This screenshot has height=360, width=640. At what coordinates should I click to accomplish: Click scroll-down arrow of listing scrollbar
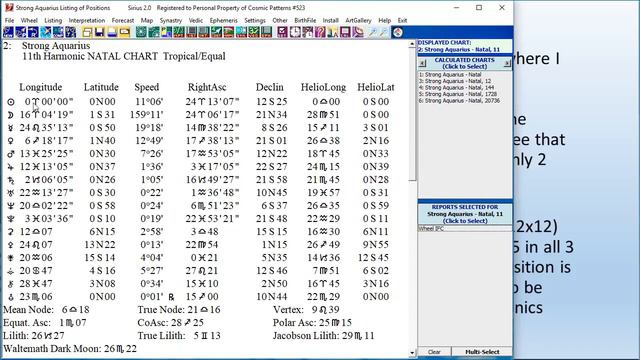tap(412, 353)
